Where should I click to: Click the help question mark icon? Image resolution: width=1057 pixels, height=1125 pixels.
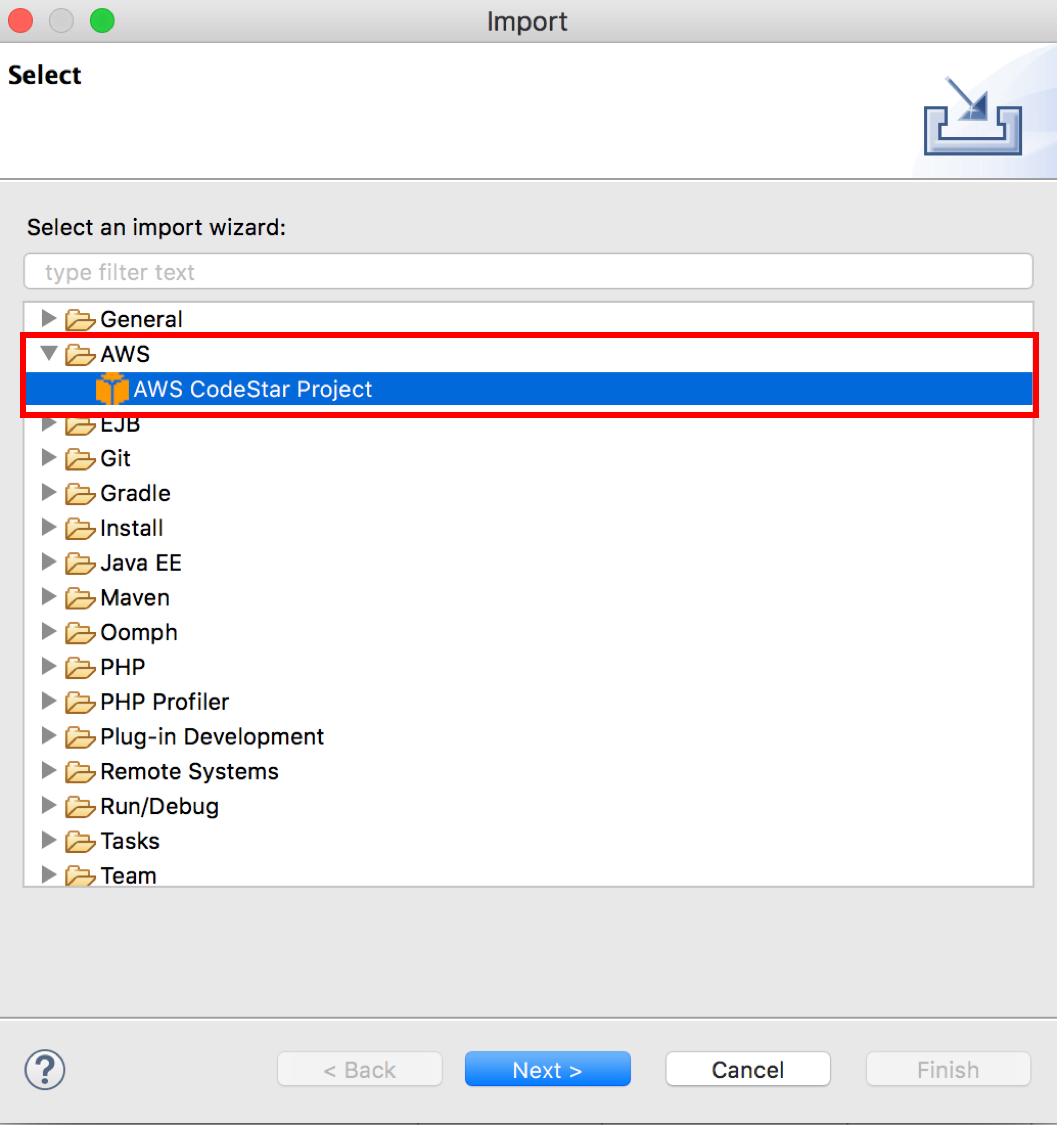click(x=45, y=1068)
